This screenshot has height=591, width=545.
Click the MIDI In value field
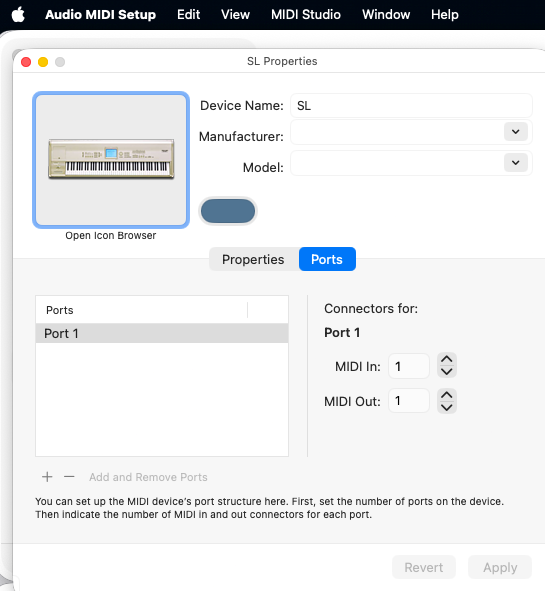click(x=409, y=366)
